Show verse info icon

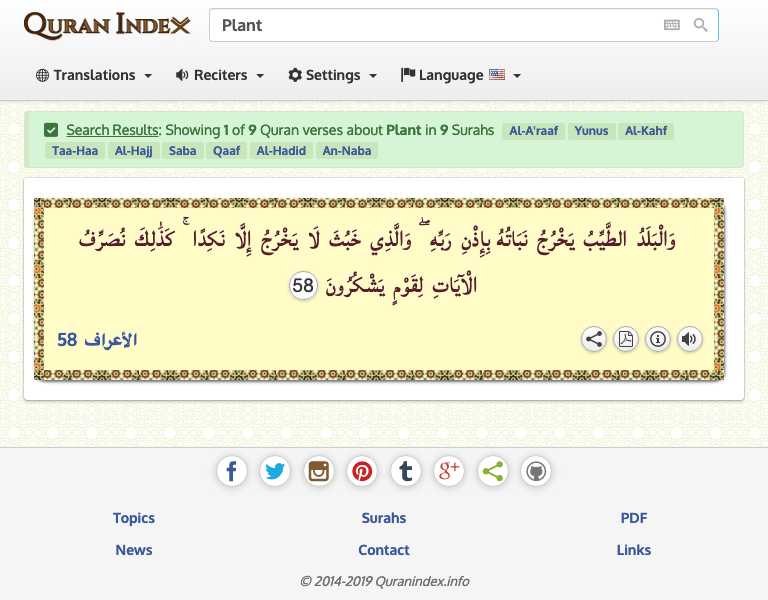click(x=657, y=339)
